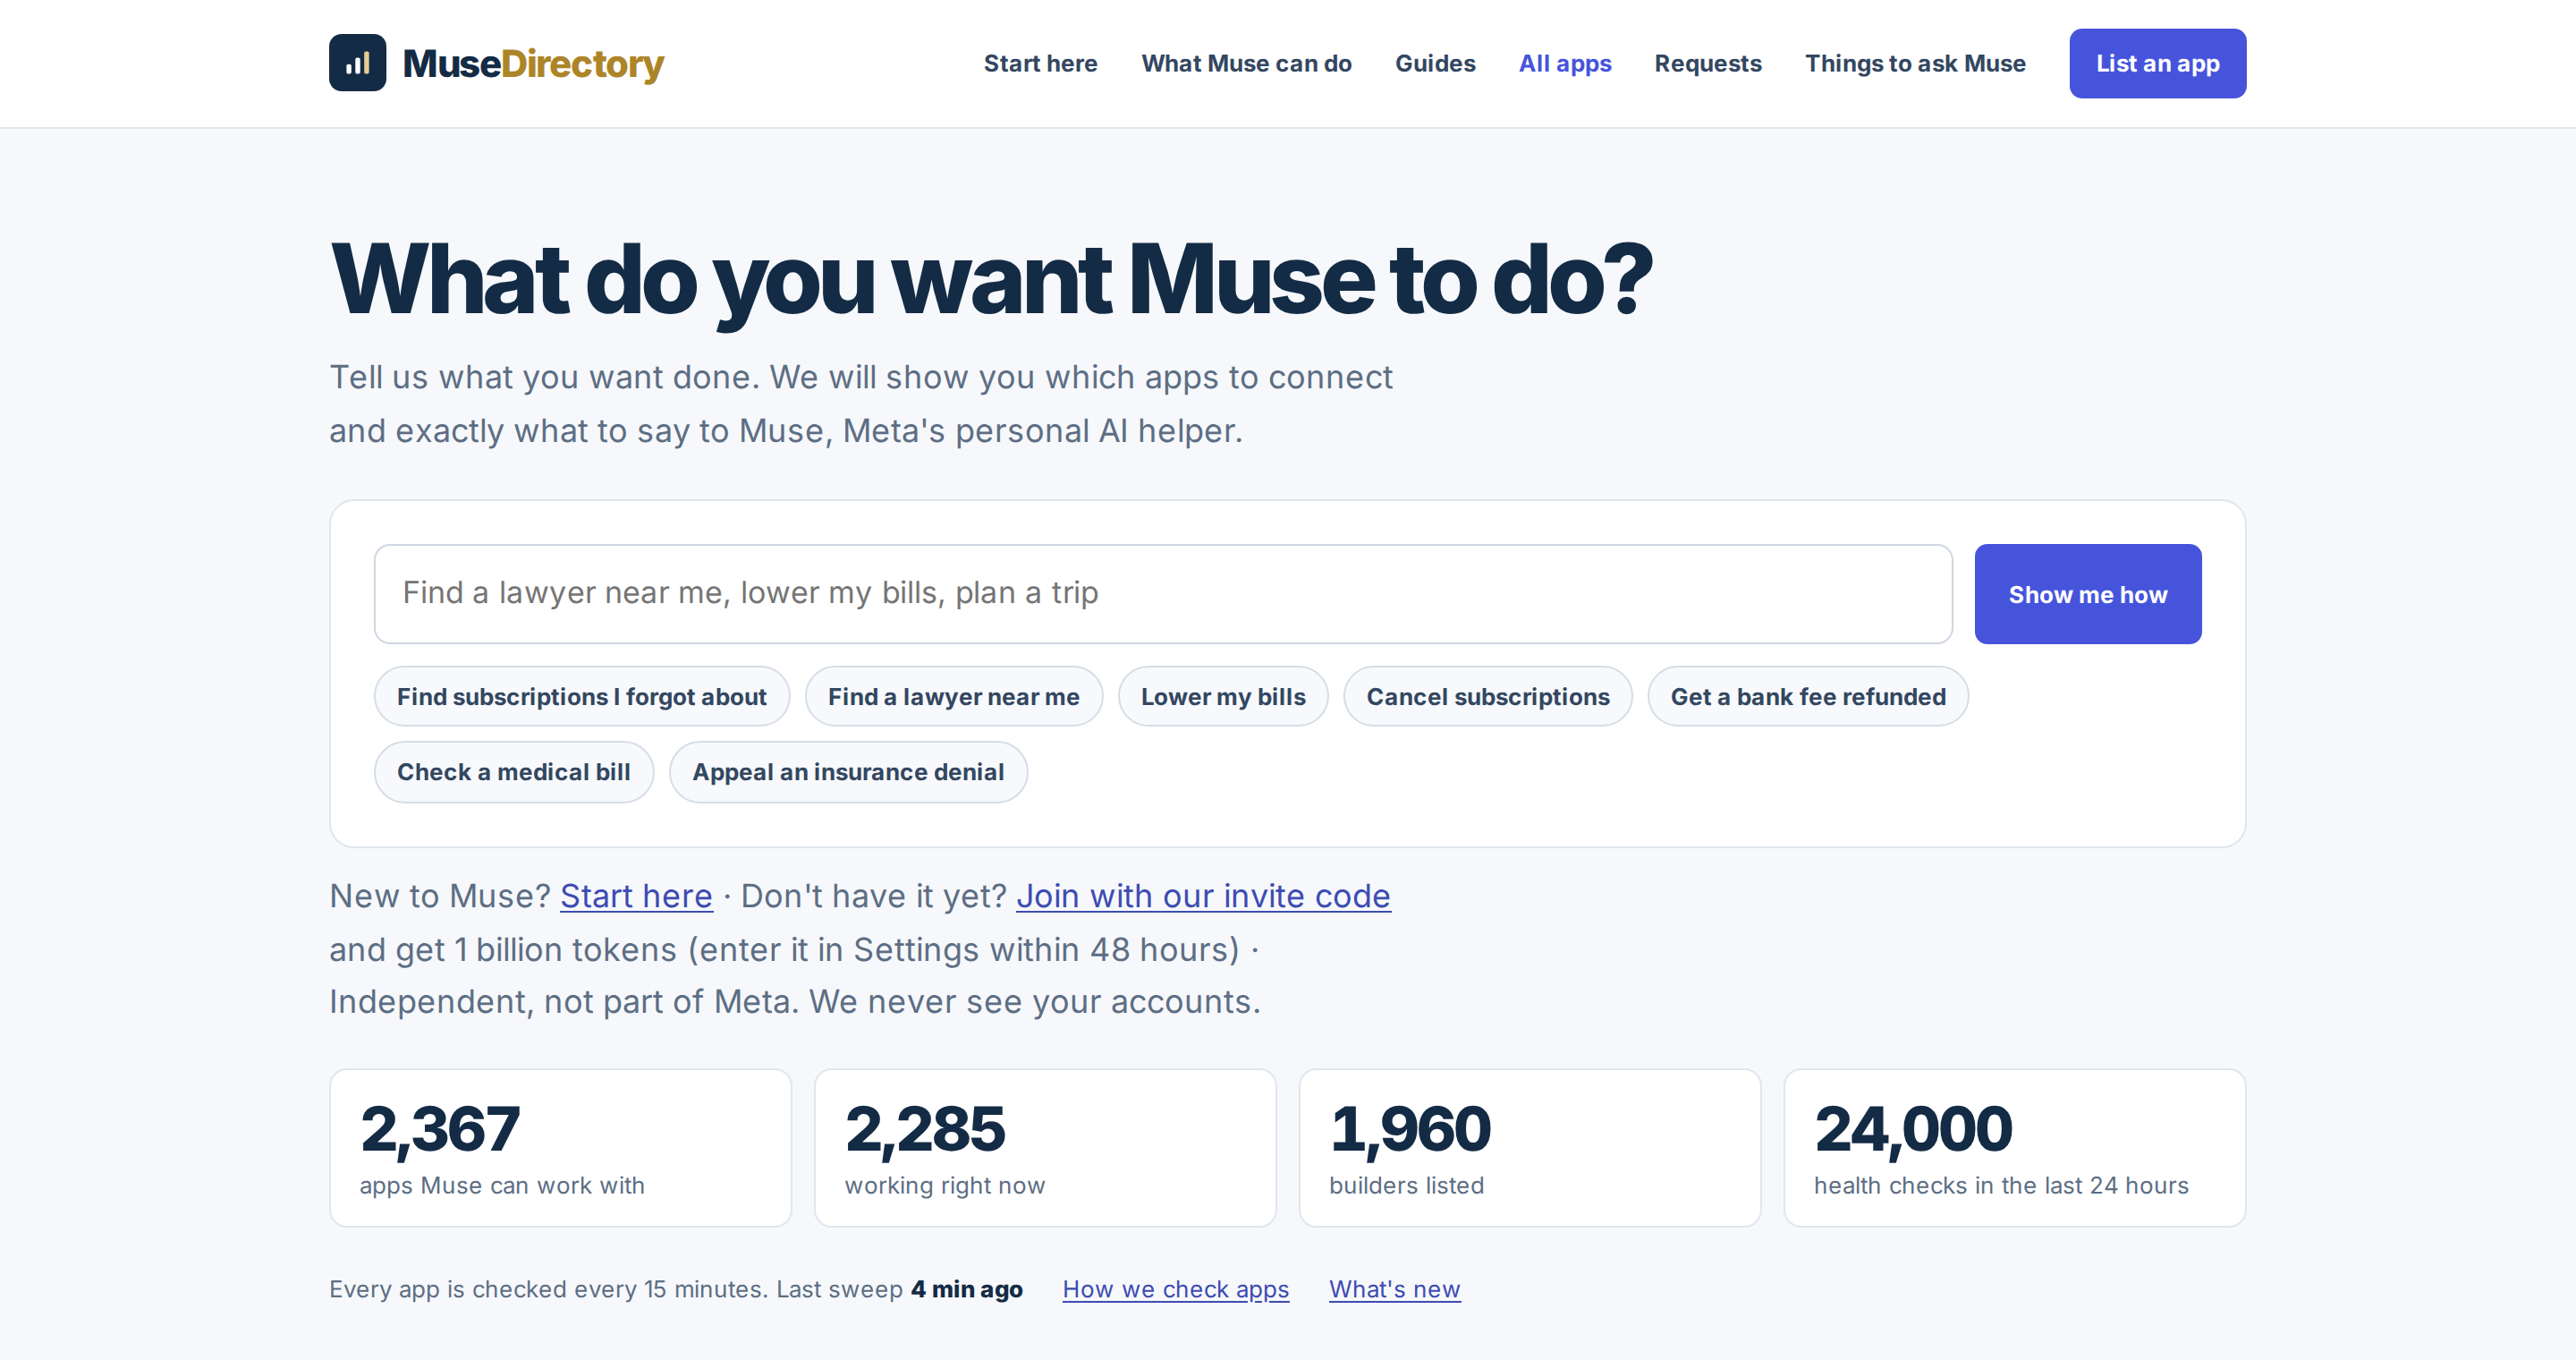Choose Appeal an insurance denial suggestion
2576x1360 pixels.
tap(847, 771)
